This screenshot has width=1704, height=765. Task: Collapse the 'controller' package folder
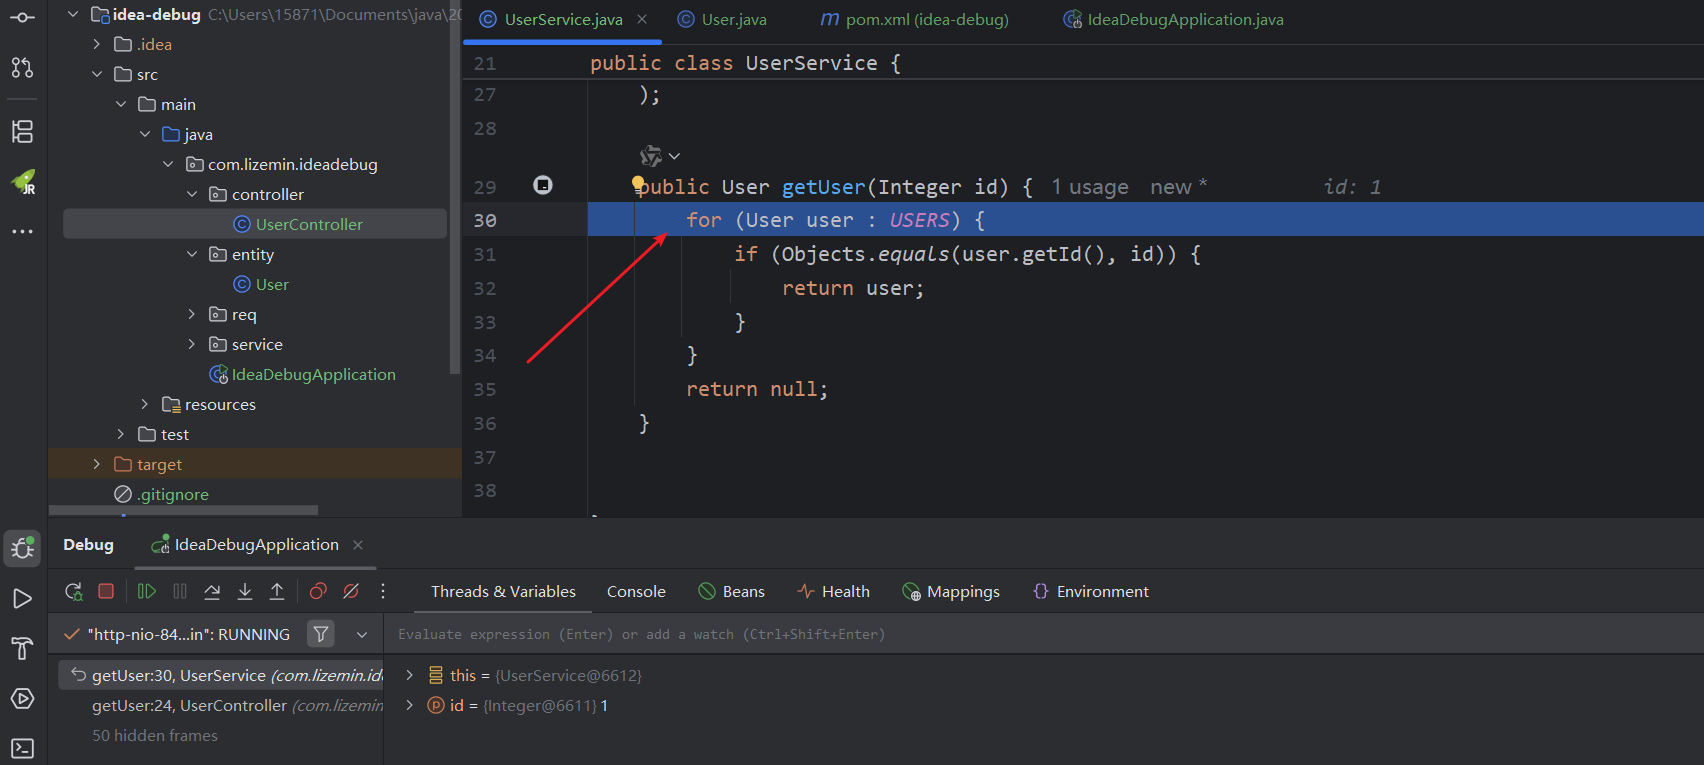coord(192,194)
